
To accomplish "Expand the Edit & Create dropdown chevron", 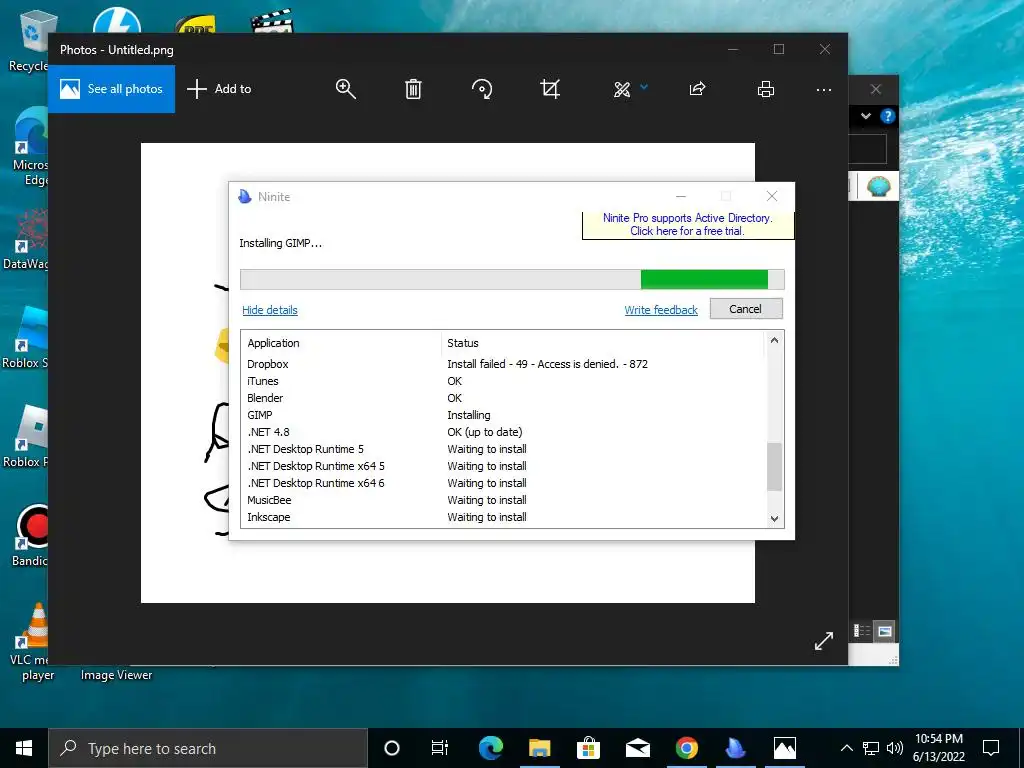I will (644, 86).
